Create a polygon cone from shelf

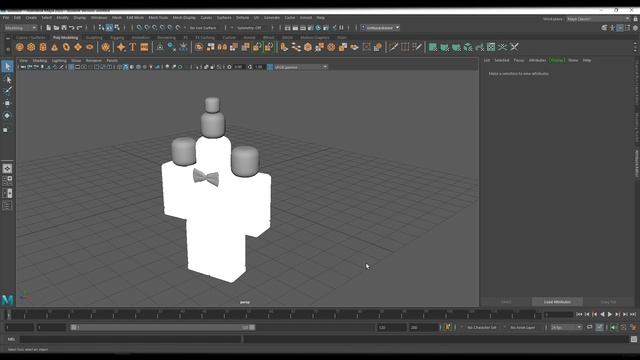coord(54,47)
